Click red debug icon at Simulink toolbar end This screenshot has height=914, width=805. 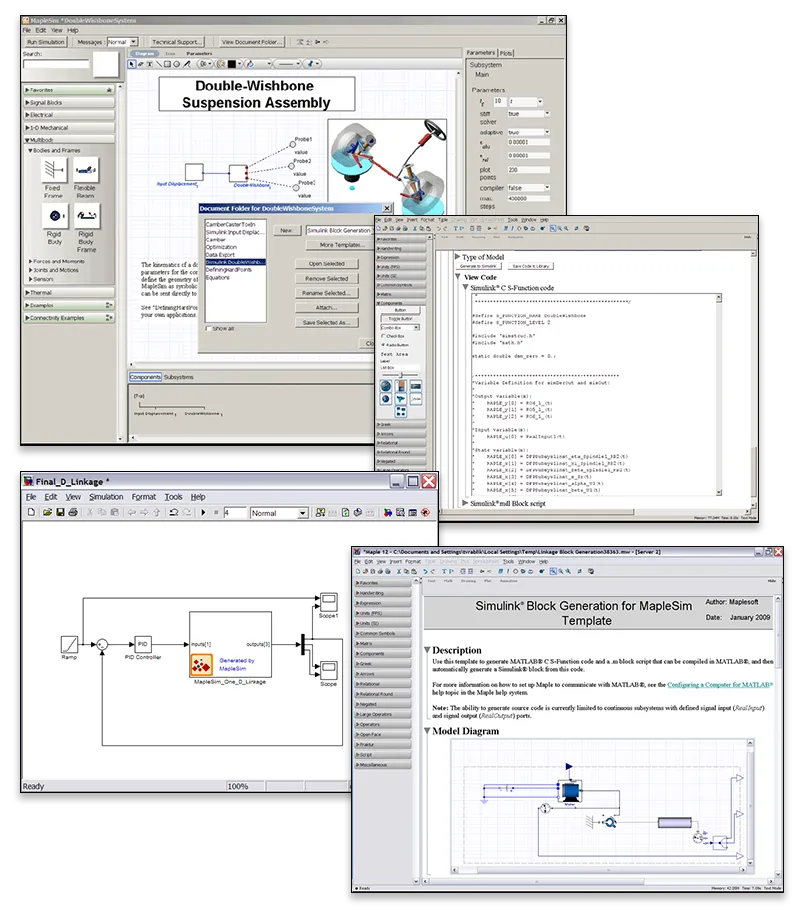click(426, 512)
